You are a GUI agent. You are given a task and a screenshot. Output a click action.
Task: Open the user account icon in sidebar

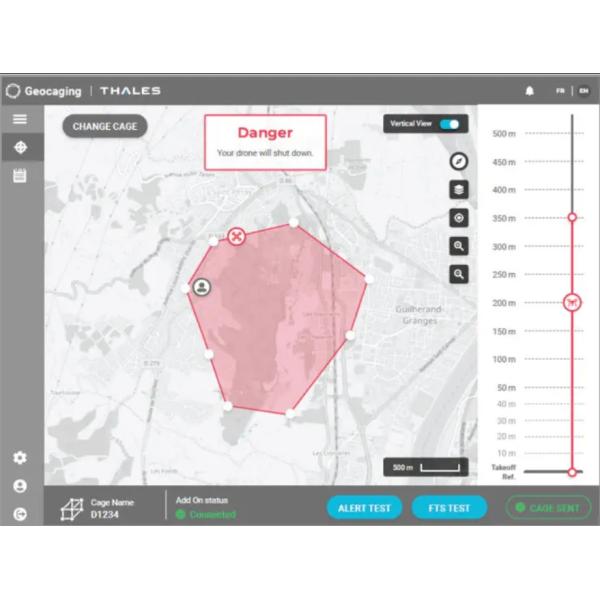point(20,486)
